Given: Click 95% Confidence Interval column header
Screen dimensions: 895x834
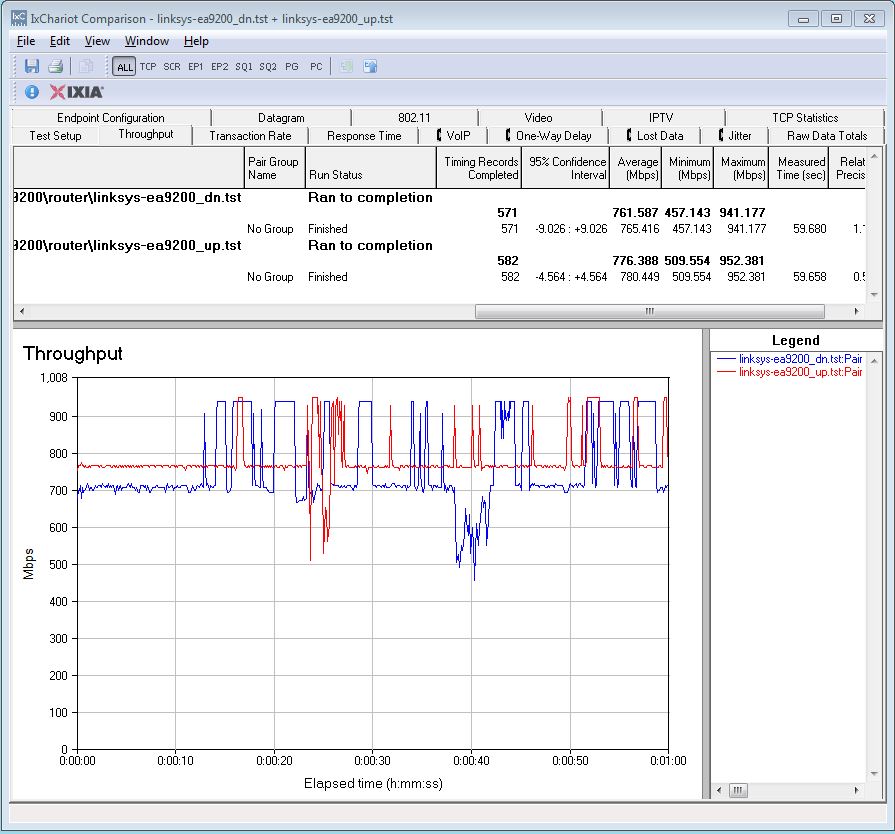Looking at the screenshot, I should [565, 168].
